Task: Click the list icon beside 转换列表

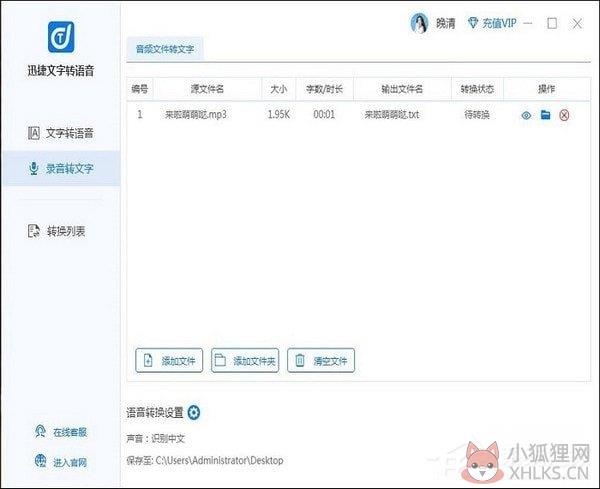Action: pos(34,231)
